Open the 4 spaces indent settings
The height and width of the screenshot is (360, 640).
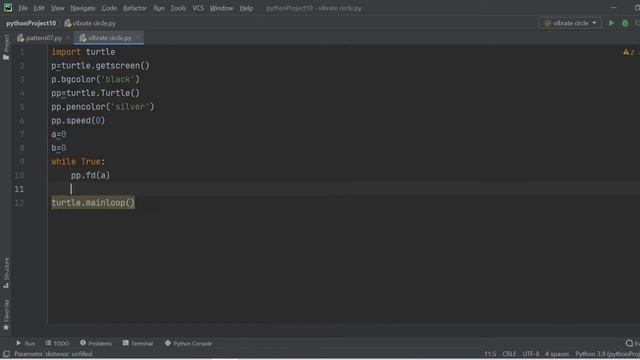(x=557, y=354)
